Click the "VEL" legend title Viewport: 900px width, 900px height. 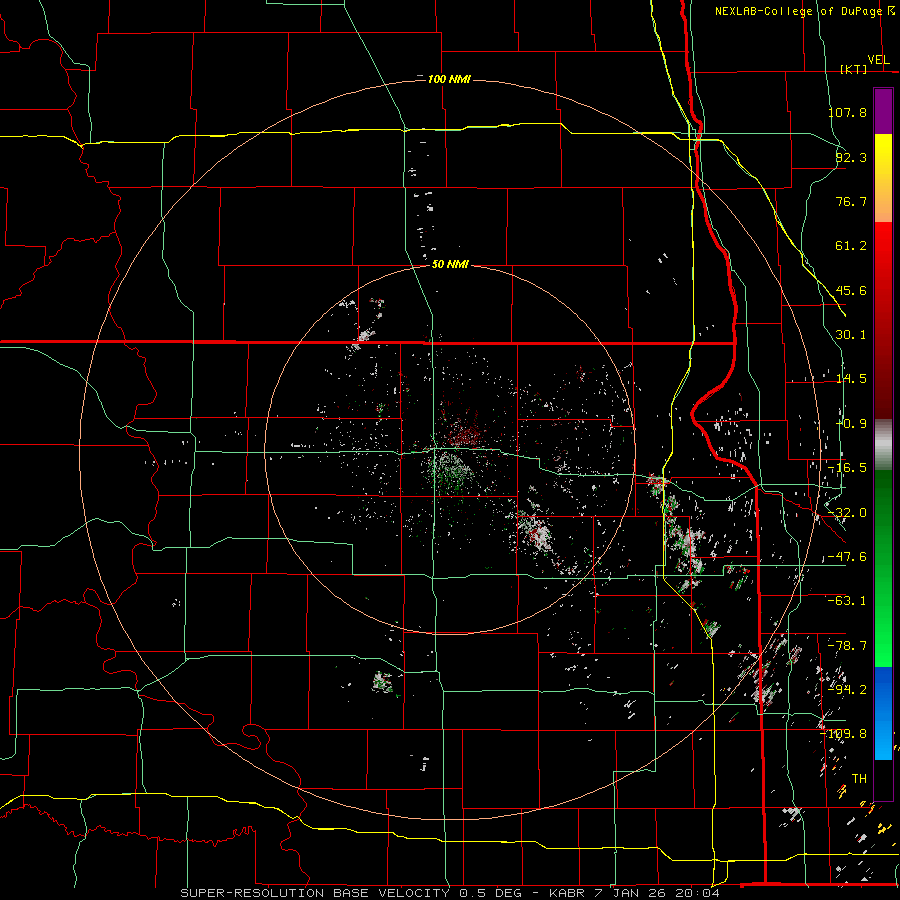tap(878, 60)
